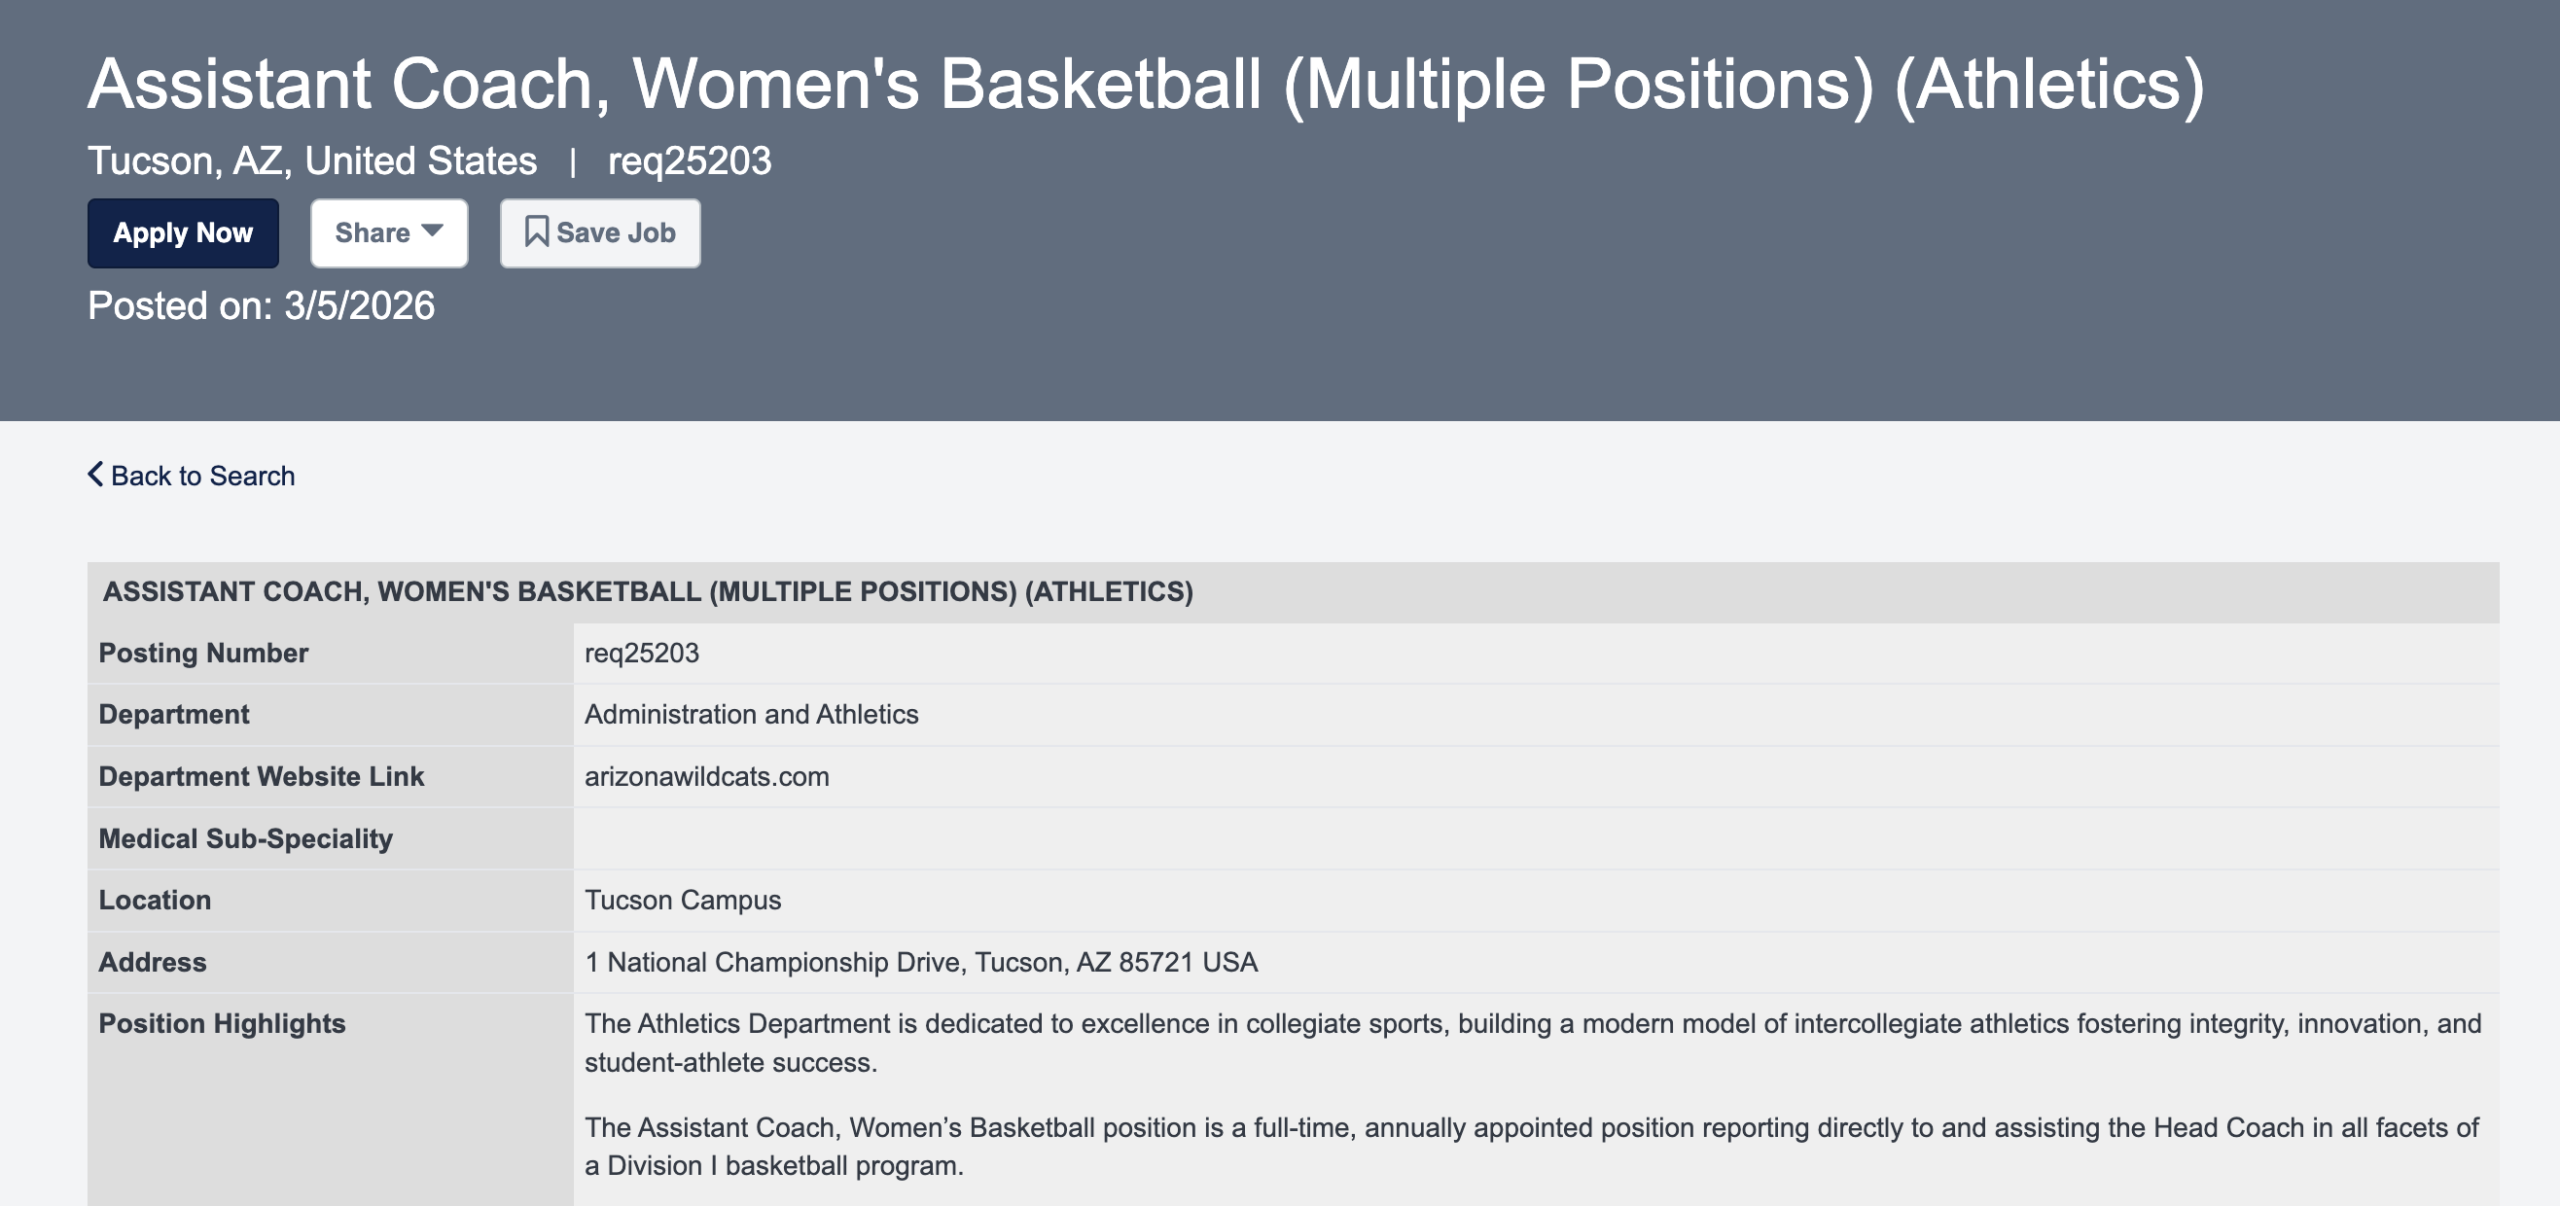The height and width of the screenshot is (1206, 2560).
Task: Click Administration and Athletics department value
Action: [751, 714]
